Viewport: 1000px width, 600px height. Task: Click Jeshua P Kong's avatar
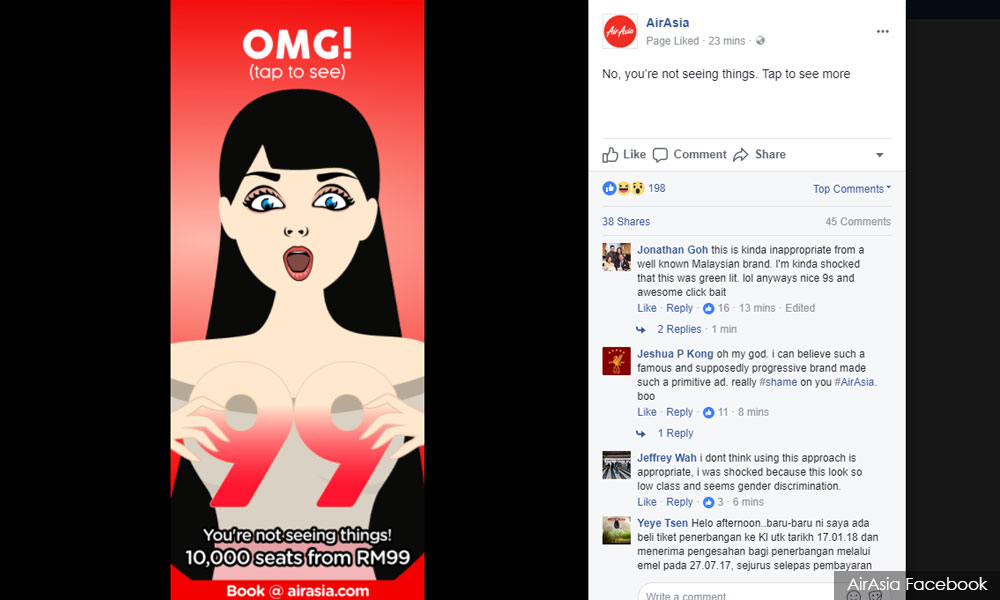pyautogui.click(x=616, y=361)
